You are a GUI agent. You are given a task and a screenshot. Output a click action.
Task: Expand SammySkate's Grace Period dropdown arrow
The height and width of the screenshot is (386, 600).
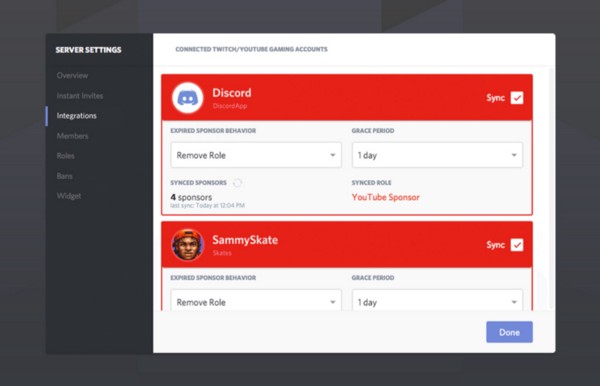514,302
